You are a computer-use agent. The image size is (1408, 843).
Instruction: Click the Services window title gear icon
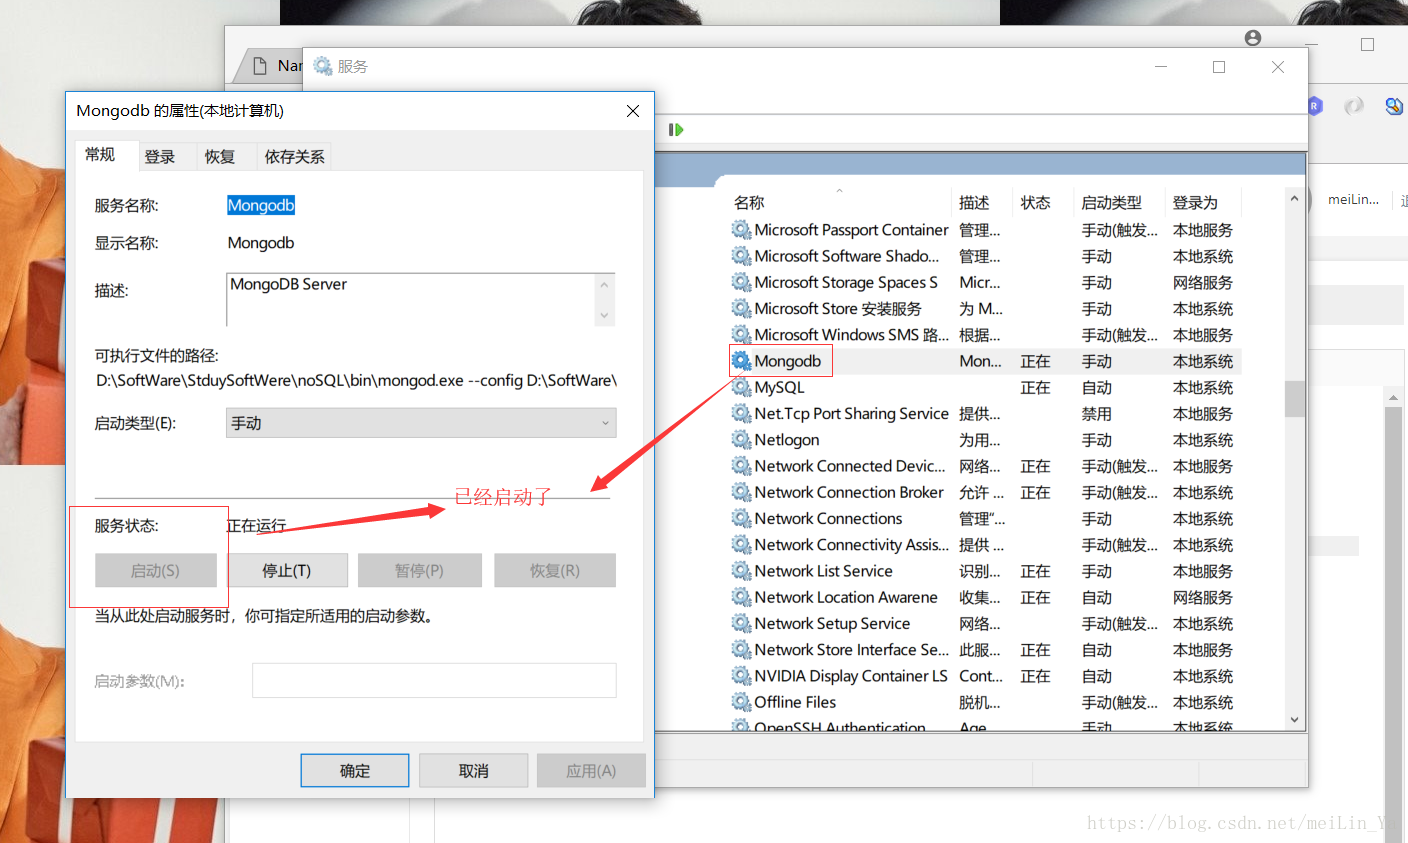tap(323, 66)
